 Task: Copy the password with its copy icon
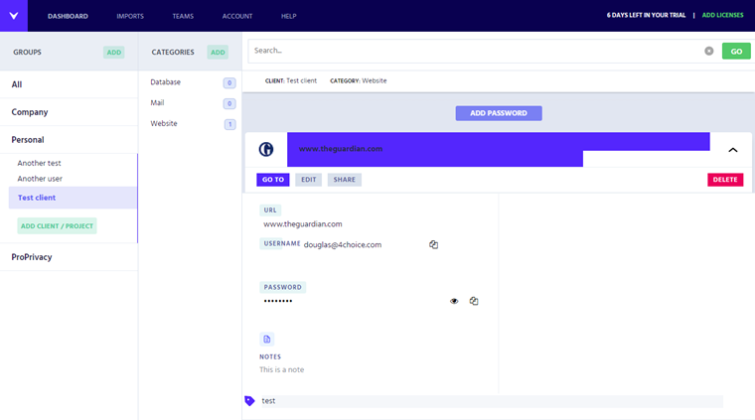coord(474,301)
